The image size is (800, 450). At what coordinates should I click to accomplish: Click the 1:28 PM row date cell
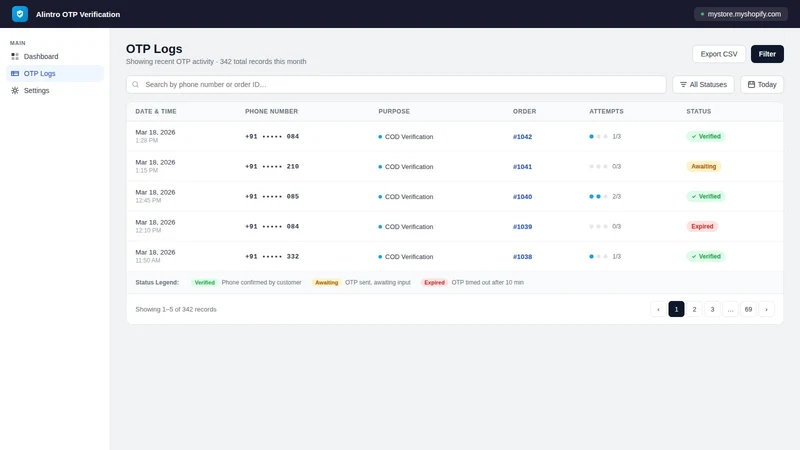(x=155, y=136)
